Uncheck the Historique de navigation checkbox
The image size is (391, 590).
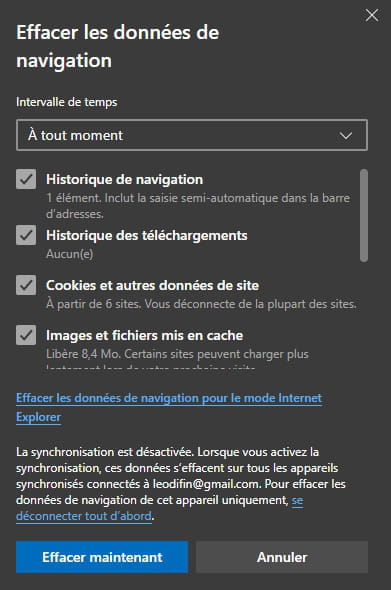pos(26,179)
